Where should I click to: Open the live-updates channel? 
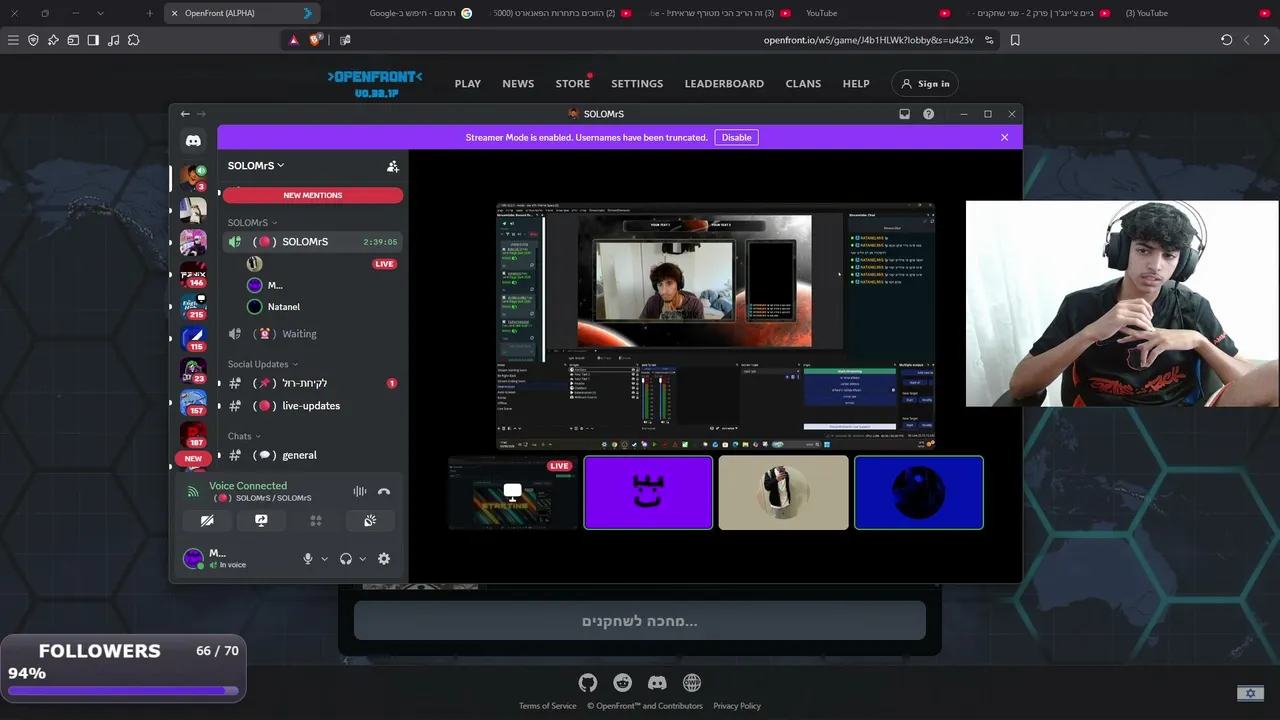click(x=312, y=406)
